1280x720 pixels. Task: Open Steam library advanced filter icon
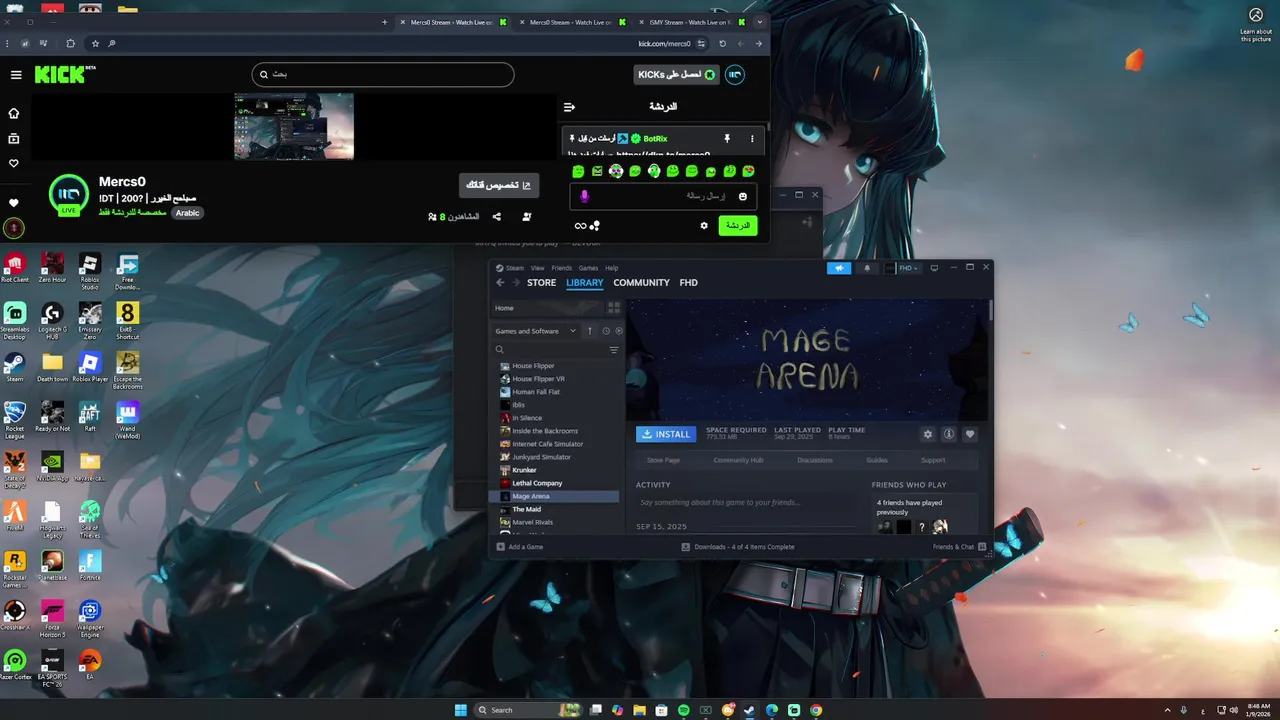pyautogui.click(x=614, y=350)
